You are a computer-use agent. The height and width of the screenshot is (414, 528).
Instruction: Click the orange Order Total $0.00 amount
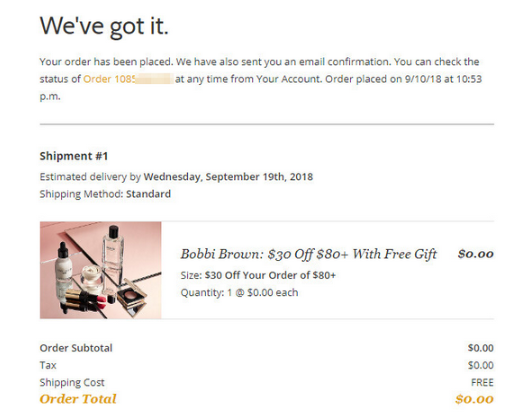click(x=474, y=399)
